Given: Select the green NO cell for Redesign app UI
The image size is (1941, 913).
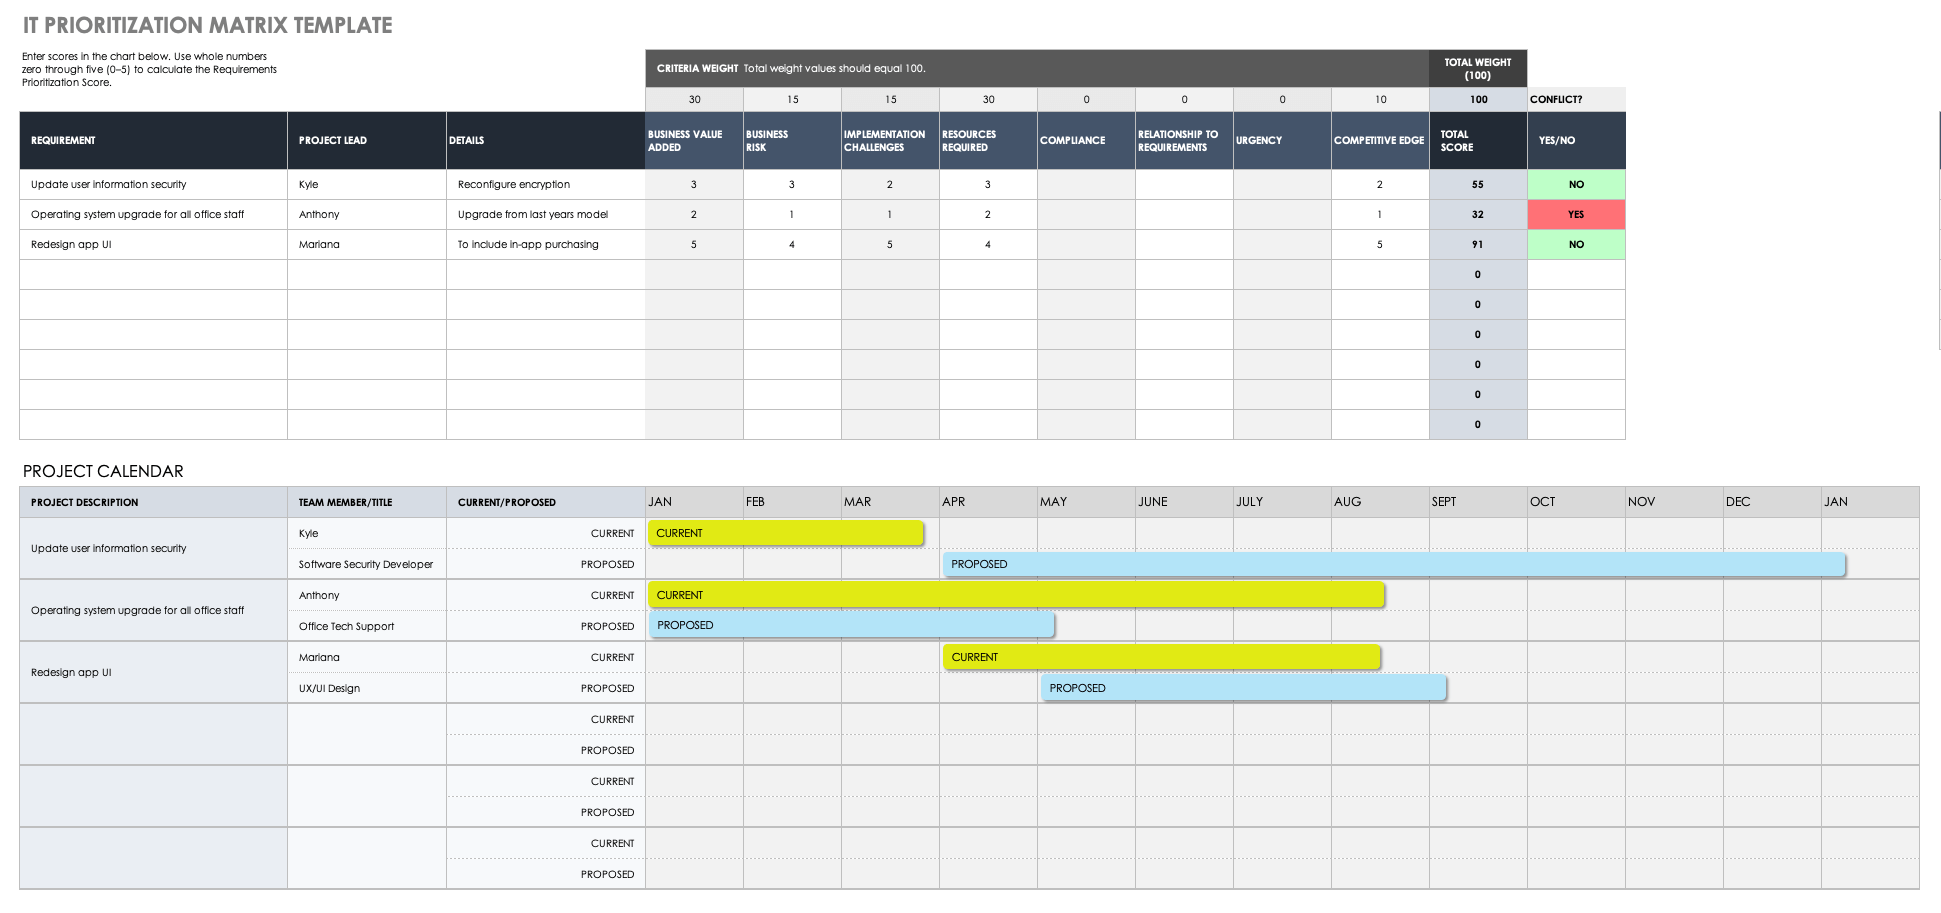Looking at the screenshot, I should [x=1576, y=244].
